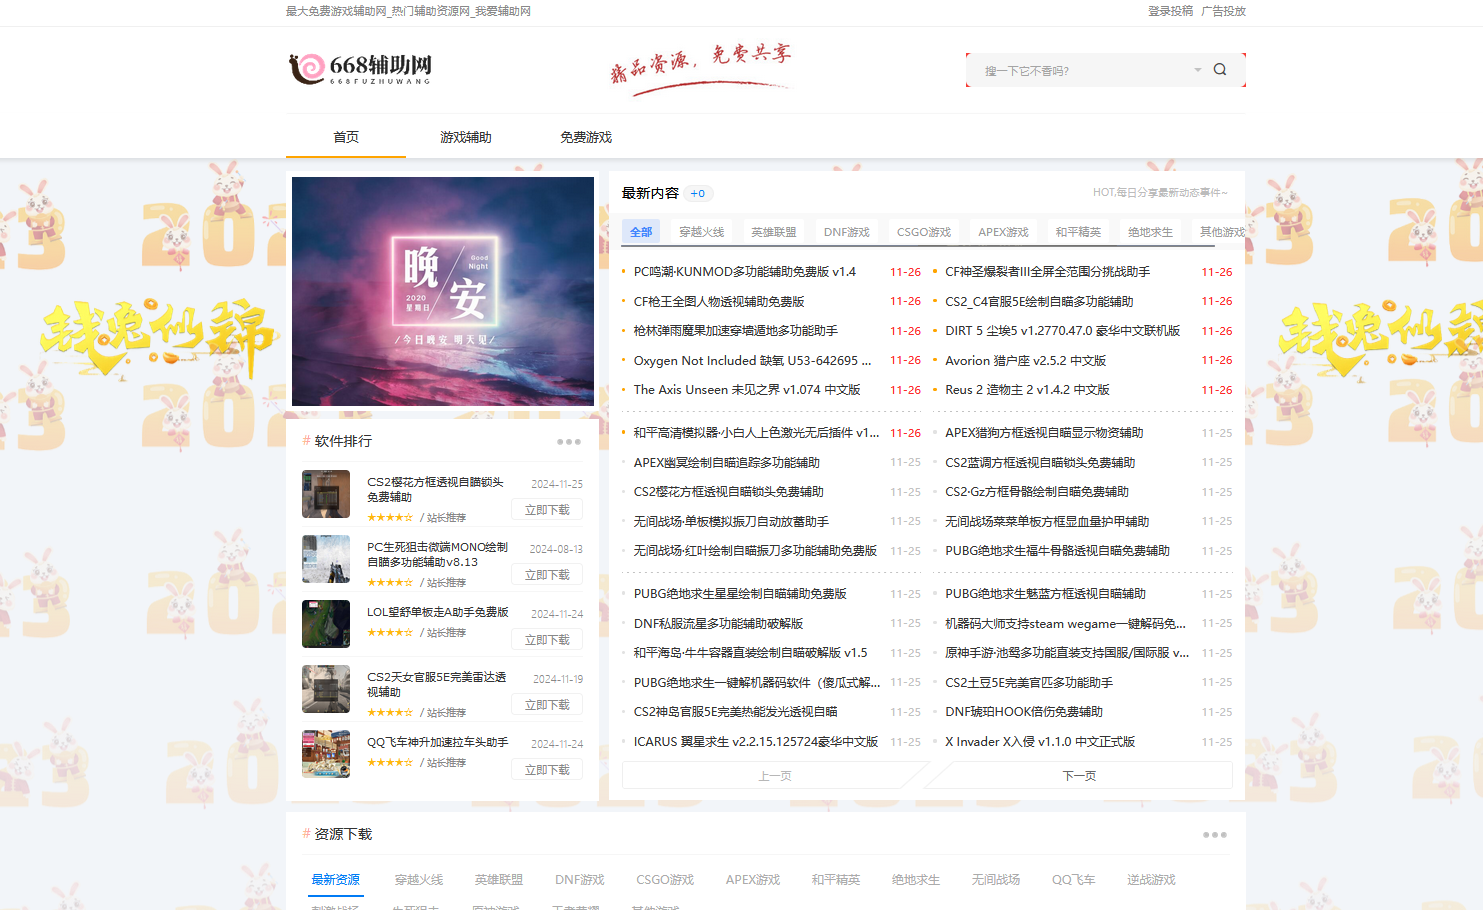Open DIRT 5 尘埃5 中文联机版

pyautogui.click(x=1062, y=331)
